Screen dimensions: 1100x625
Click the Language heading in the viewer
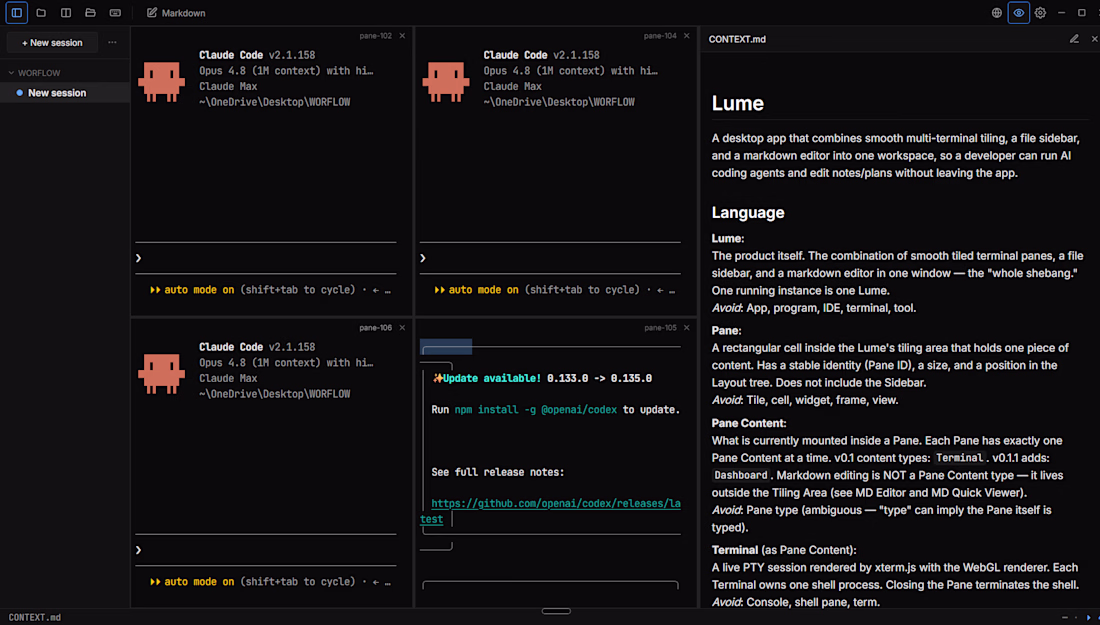[748, 213]
